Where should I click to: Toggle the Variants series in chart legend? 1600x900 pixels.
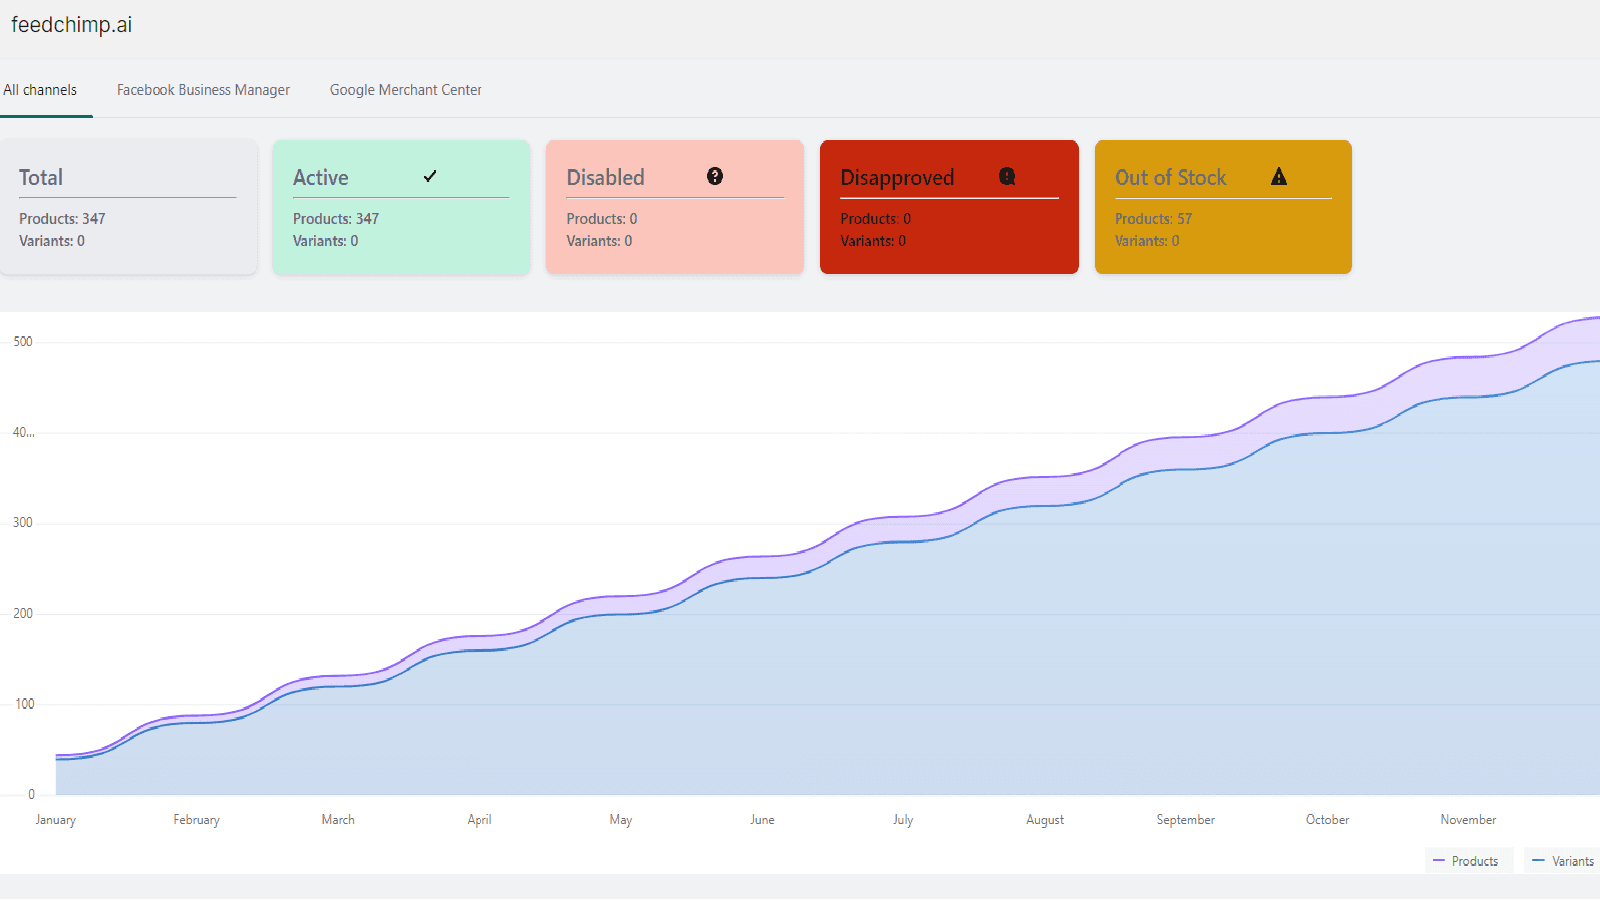(1563, 861)
